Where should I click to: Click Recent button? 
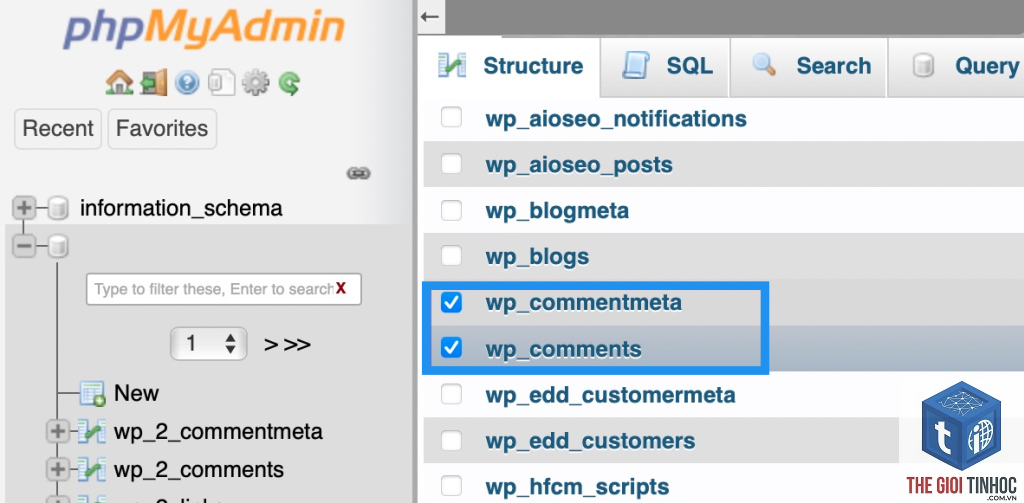coord(58,129)
